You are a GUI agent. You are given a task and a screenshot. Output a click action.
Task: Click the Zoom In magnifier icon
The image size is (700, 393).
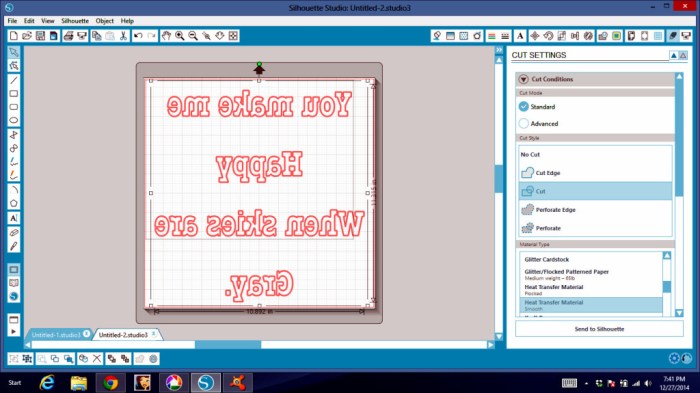179,36
